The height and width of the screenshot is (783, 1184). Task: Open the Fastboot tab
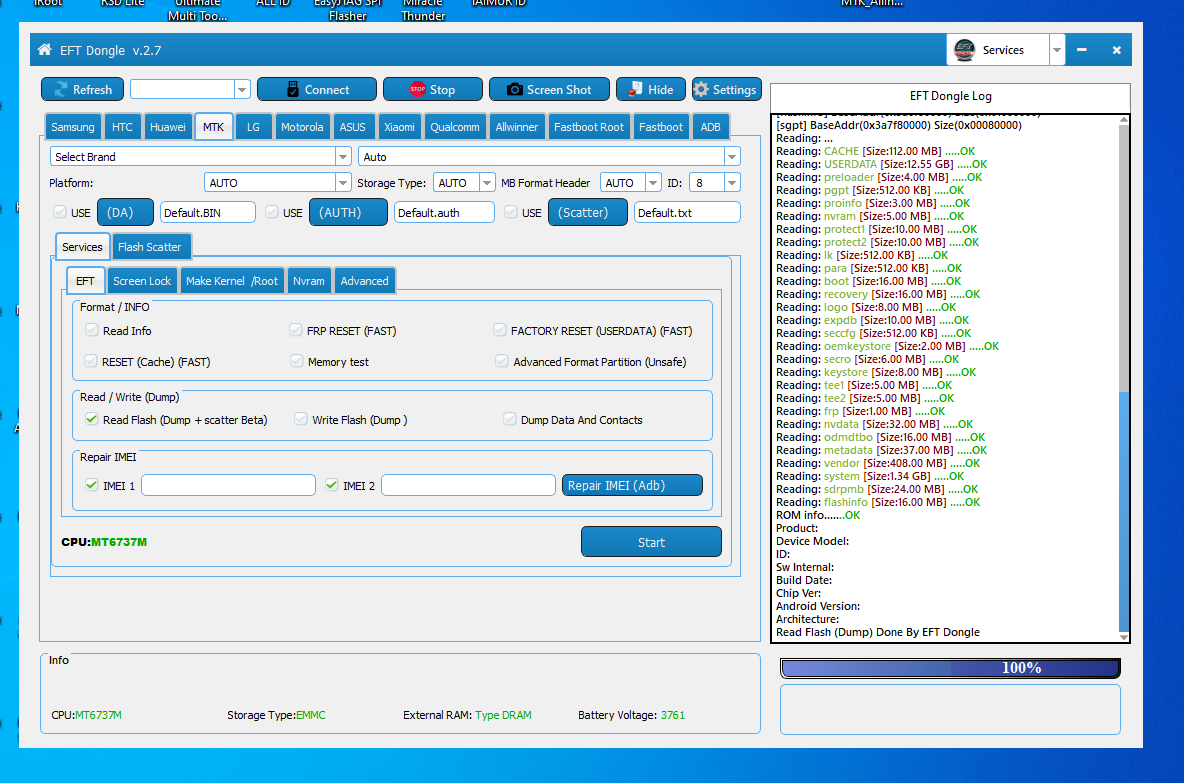(x=660, y=127)
